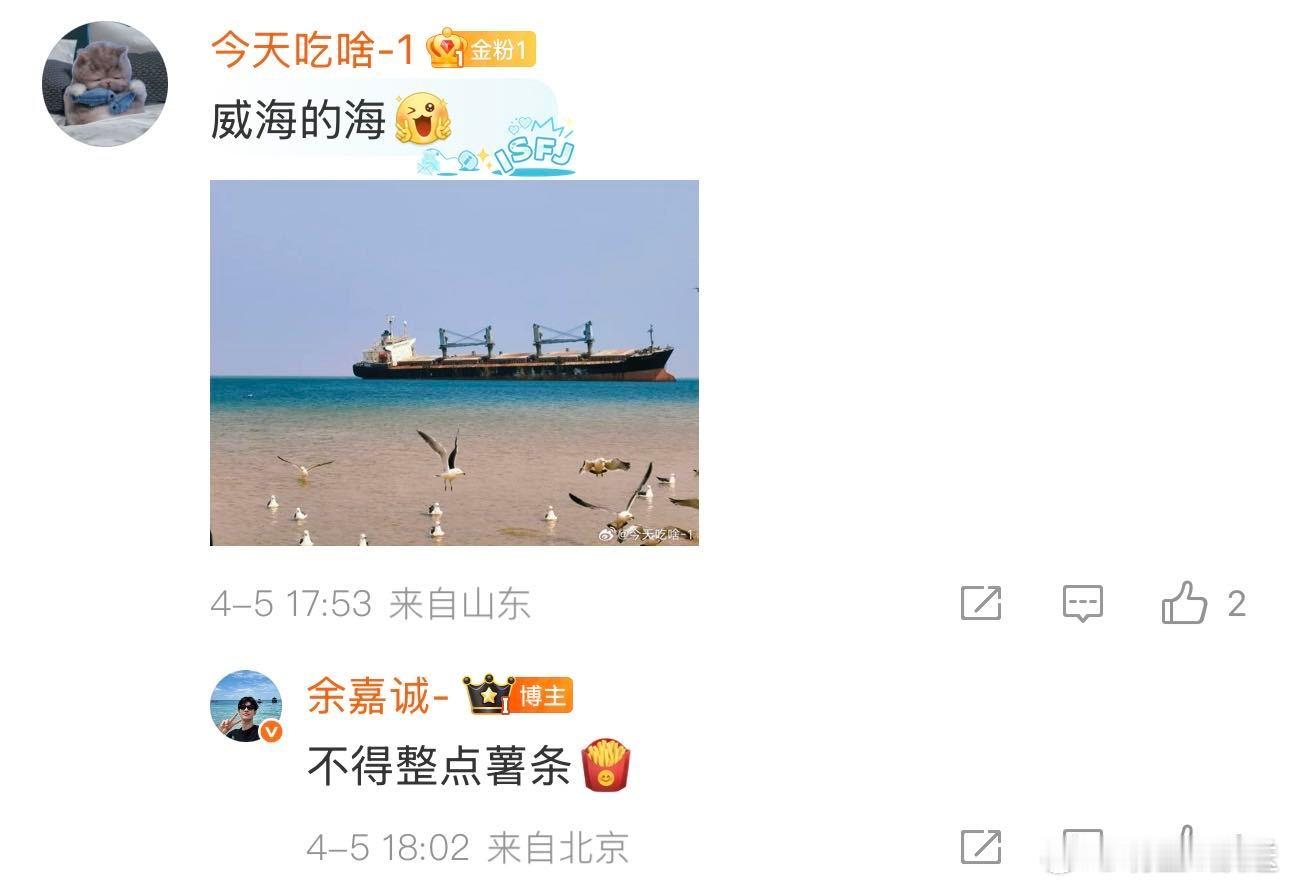Tap the 4-5 18:02 来自北京 timestamp
Image resolution: width=1290 pixels, height=887 pixels.
tap(468, 848)
